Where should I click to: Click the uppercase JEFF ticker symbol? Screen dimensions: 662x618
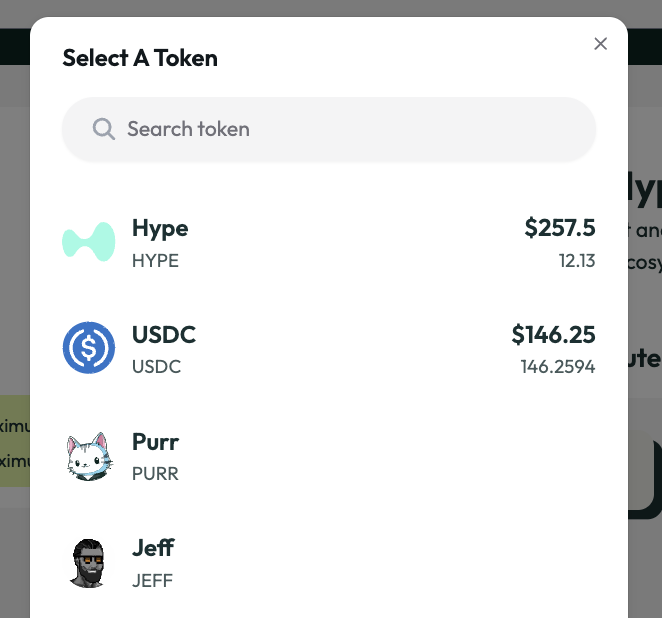tap(152, 579)
